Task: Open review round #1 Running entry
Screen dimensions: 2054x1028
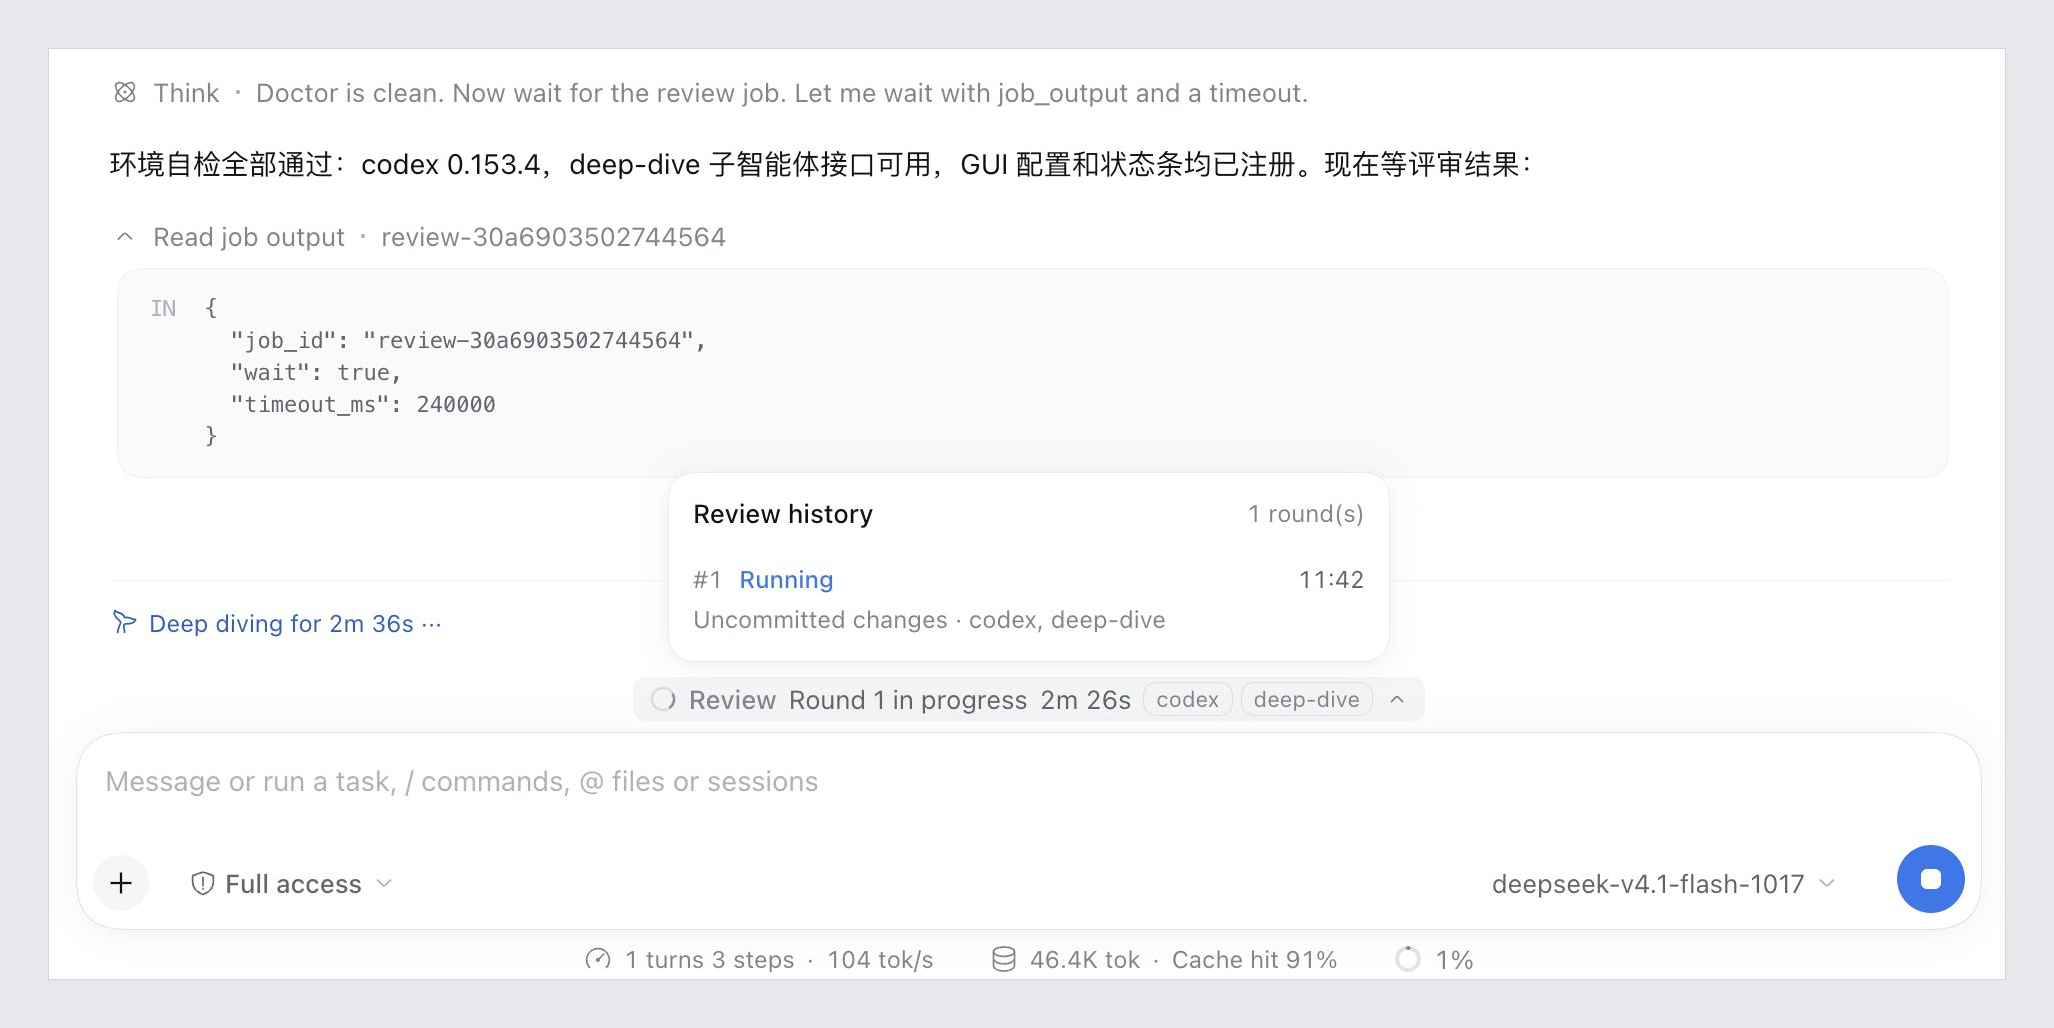Action: coord(1028,600)
